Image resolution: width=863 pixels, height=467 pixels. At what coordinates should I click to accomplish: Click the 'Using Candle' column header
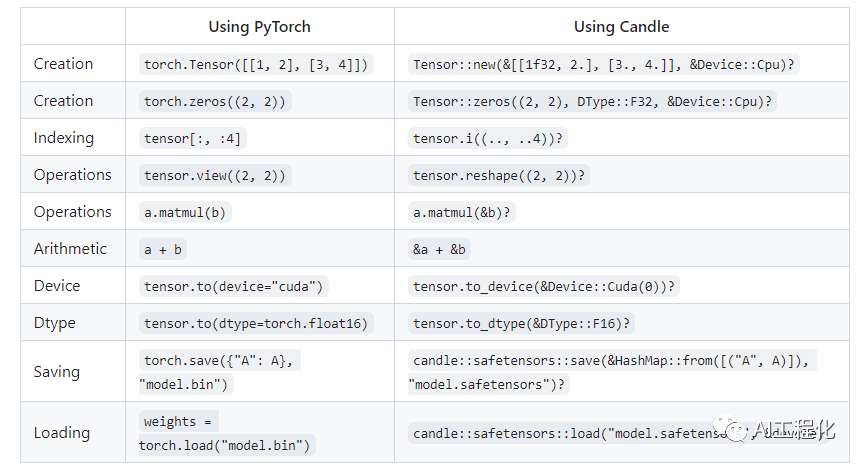point(621,27)
